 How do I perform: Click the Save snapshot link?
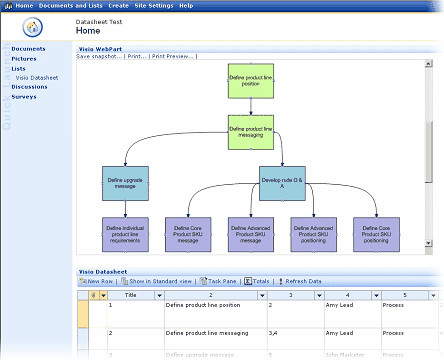99,56
